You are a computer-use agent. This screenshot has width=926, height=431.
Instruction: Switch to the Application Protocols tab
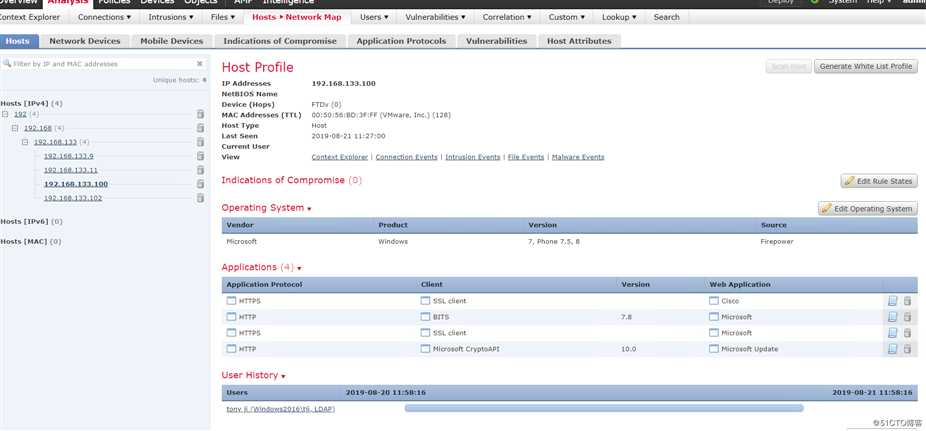click(x=402, y=41)
